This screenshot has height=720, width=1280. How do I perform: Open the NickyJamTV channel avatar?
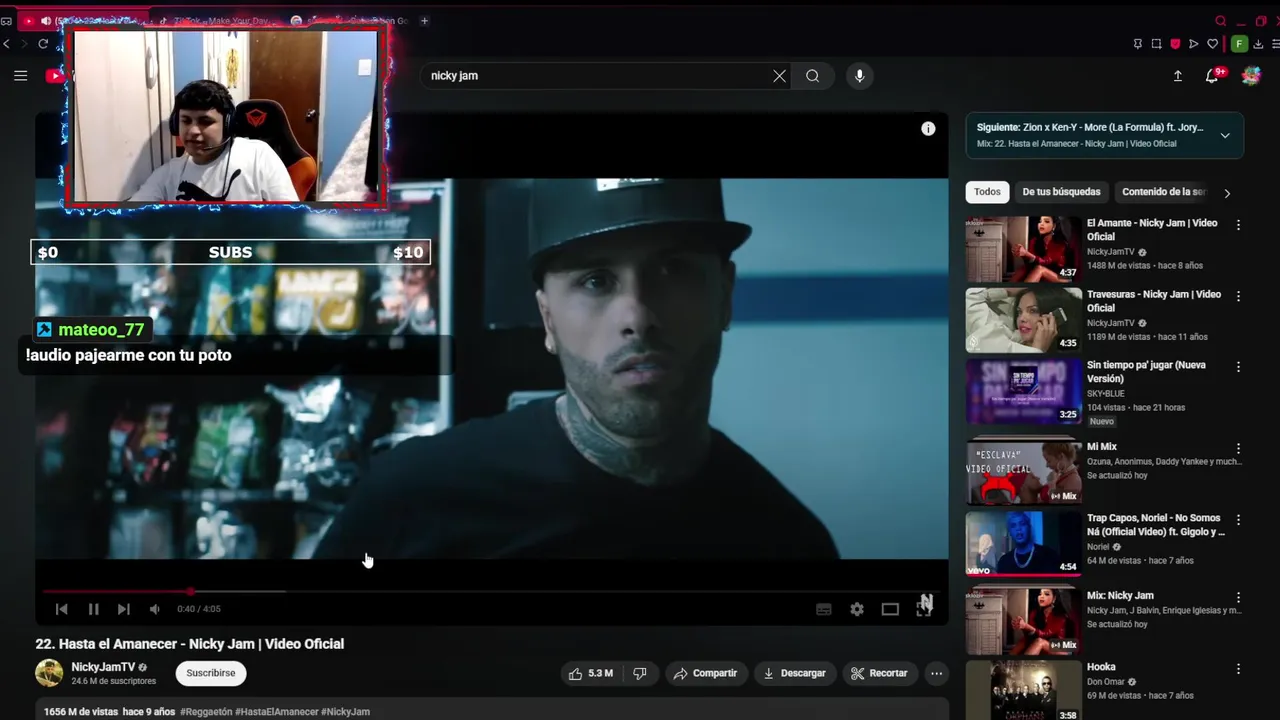[x=49, y=673]
